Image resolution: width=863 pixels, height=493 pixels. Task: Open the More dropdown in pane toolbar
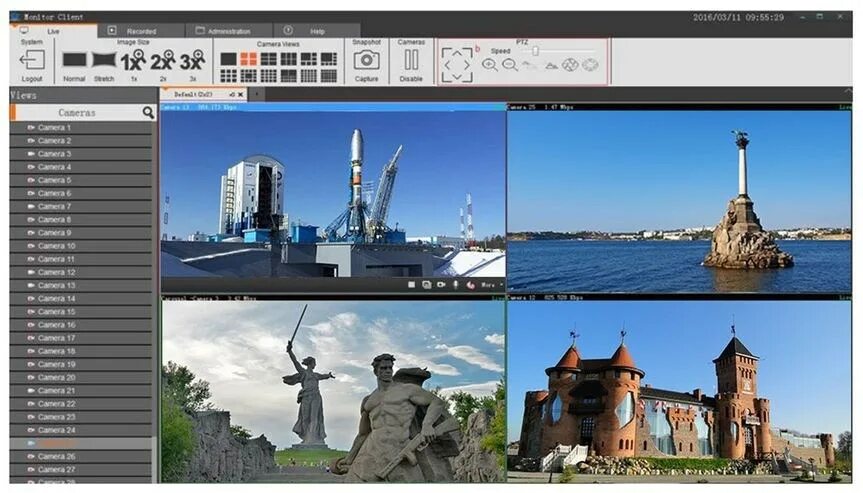tap(491, 285)
